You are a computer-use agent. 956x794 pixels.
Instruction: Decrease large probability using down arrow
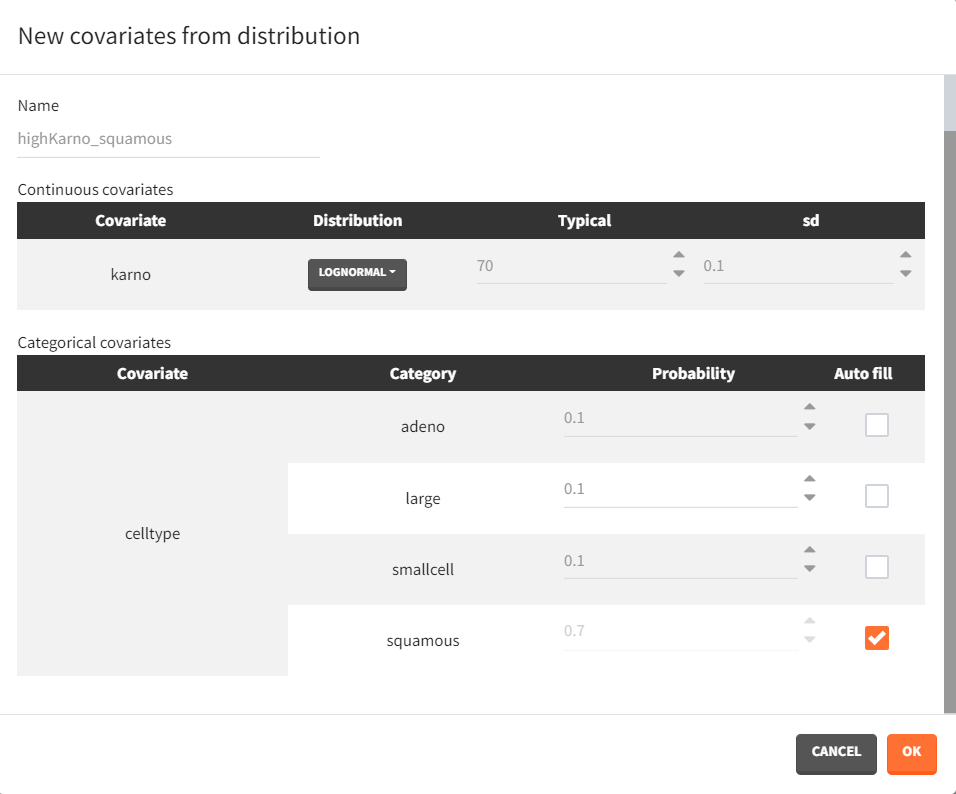(x=809, y=497)
